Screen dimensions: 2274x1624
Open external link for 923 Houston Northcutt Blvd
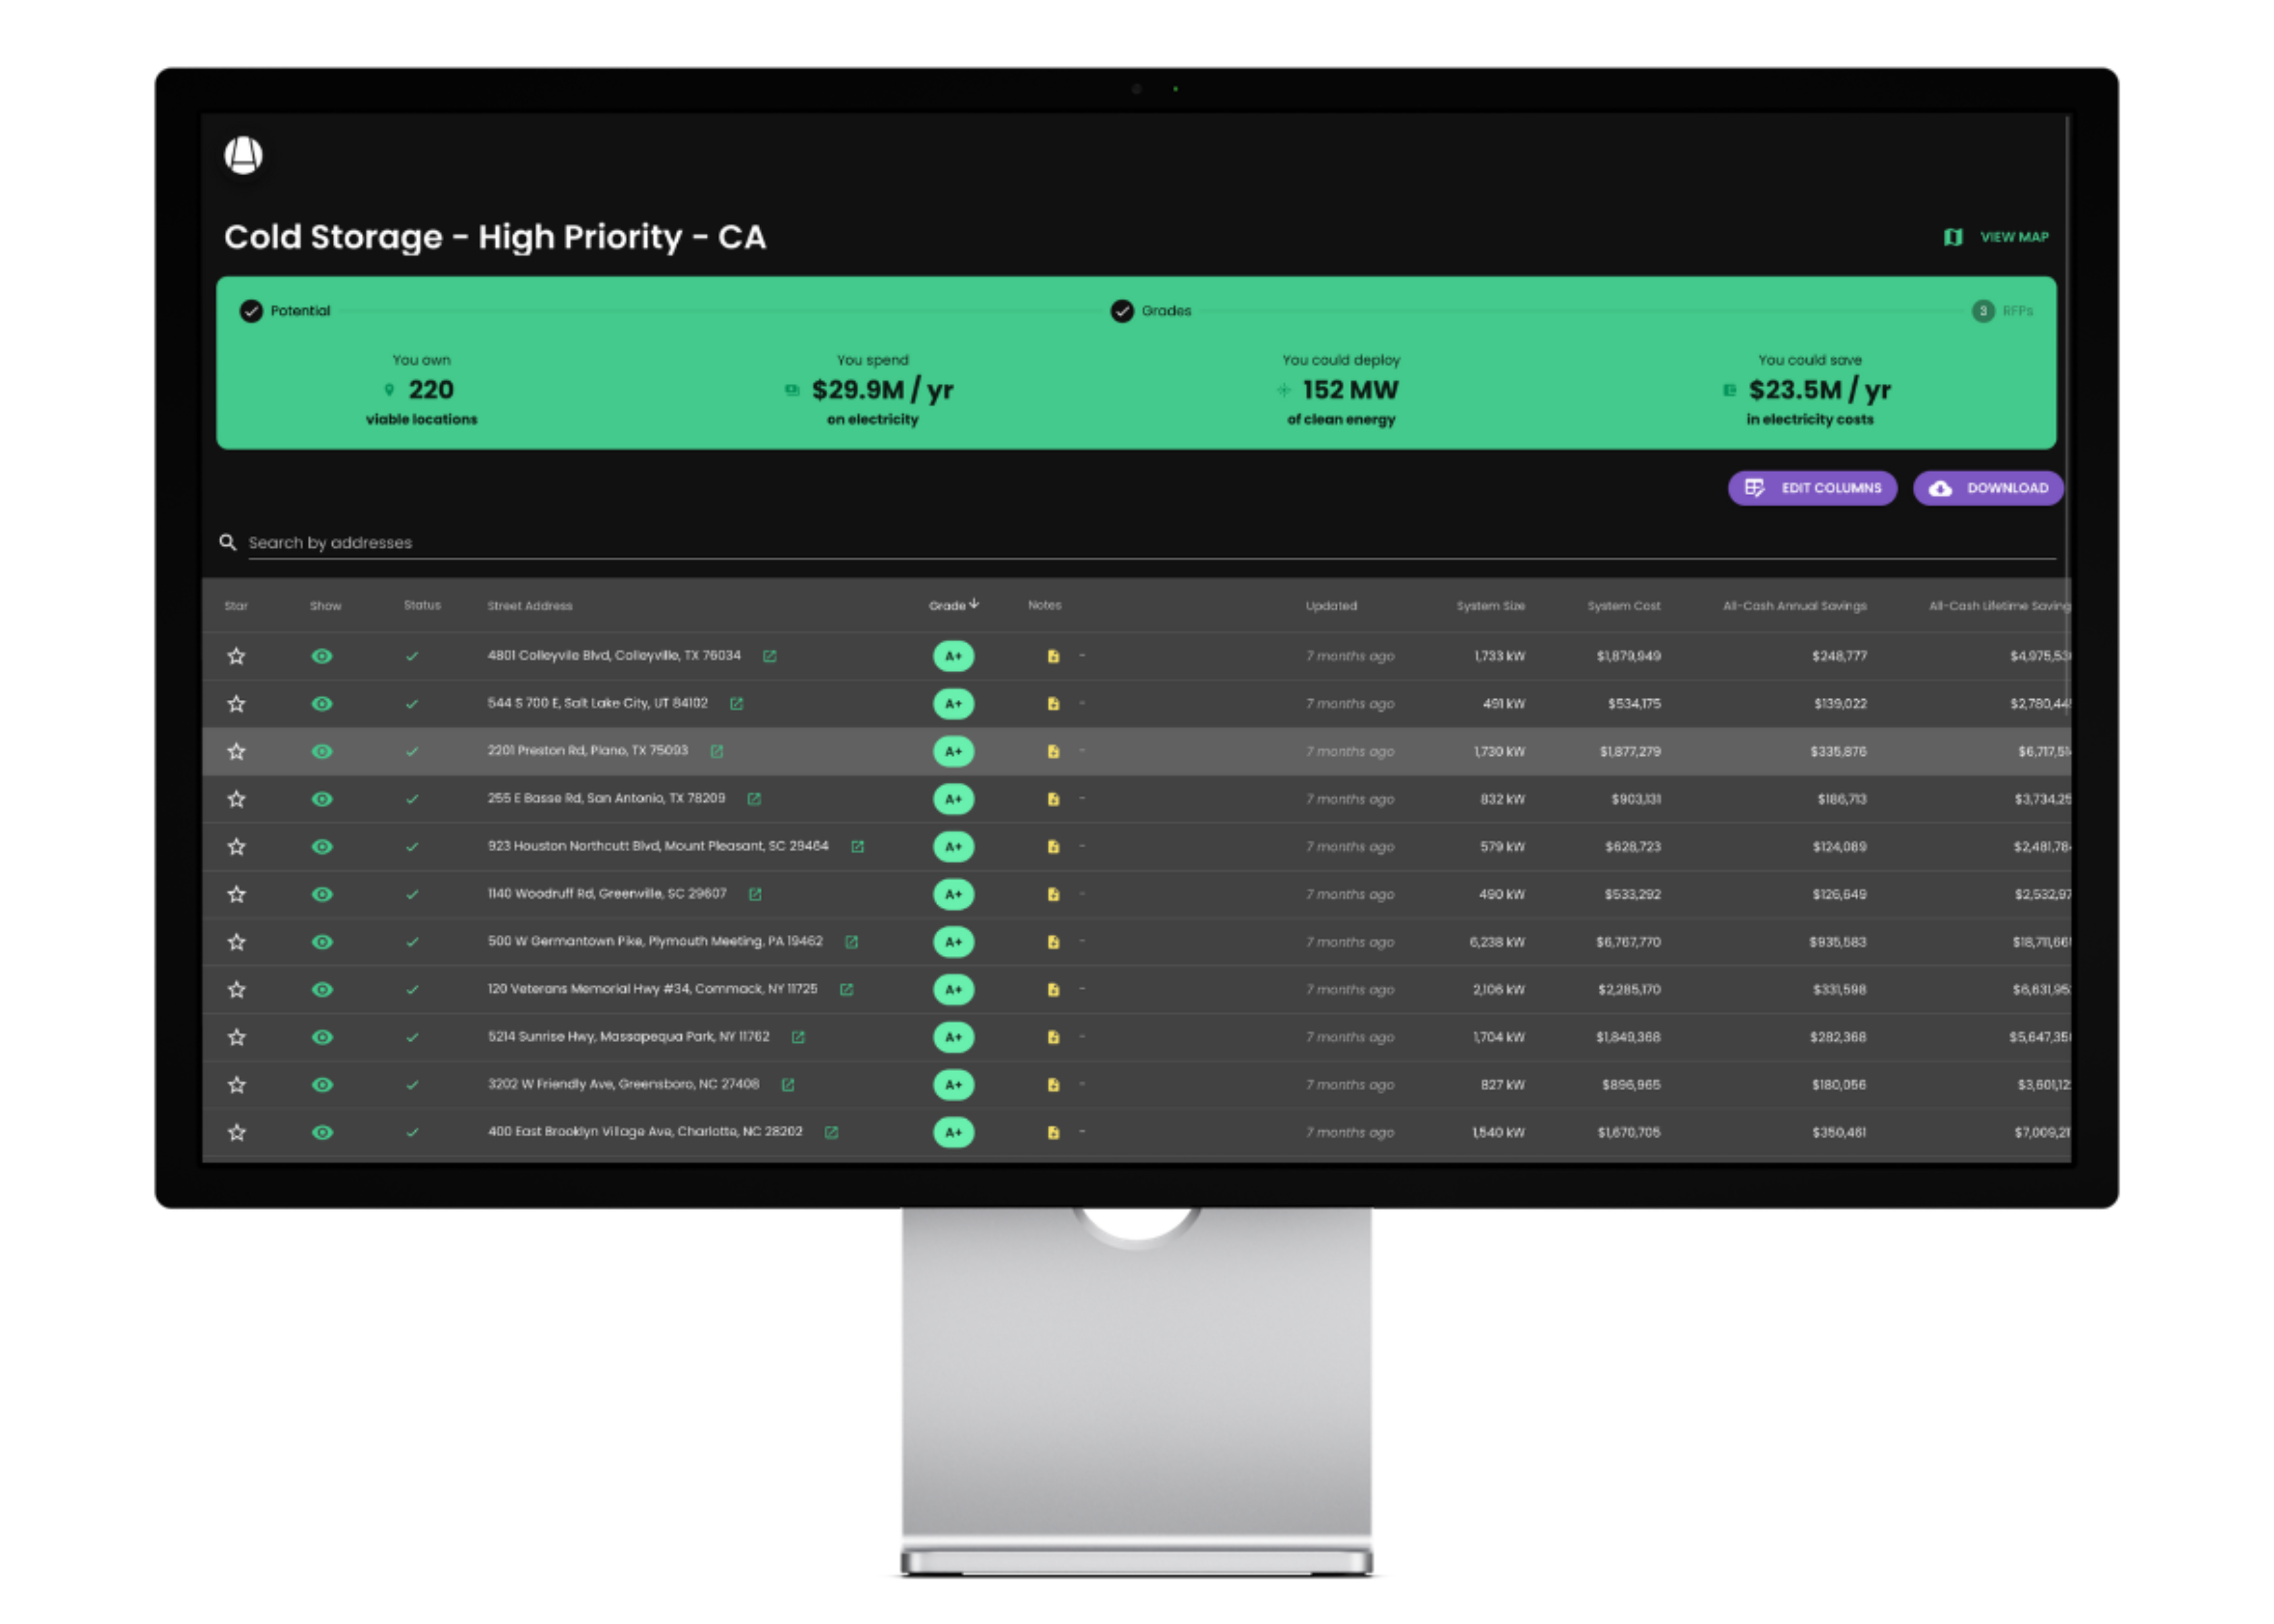858,847
